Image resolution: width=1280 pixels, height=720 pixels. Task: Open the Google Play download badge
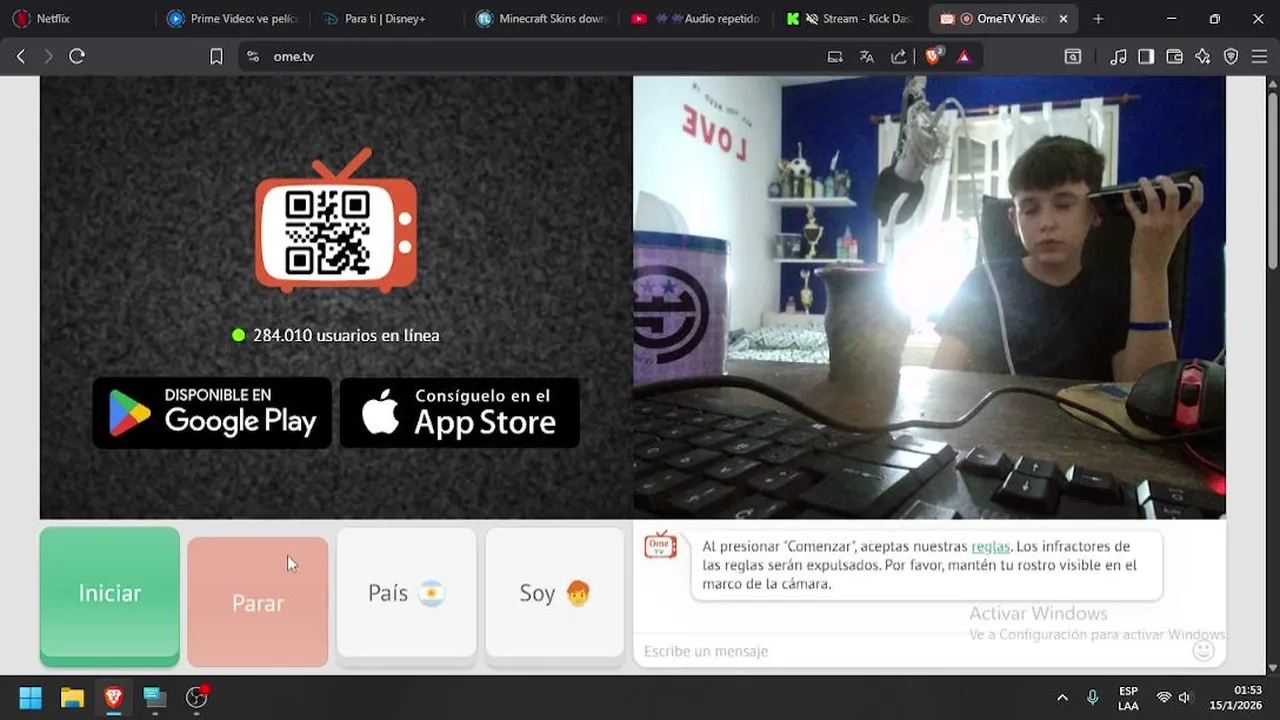pos(212,412)
